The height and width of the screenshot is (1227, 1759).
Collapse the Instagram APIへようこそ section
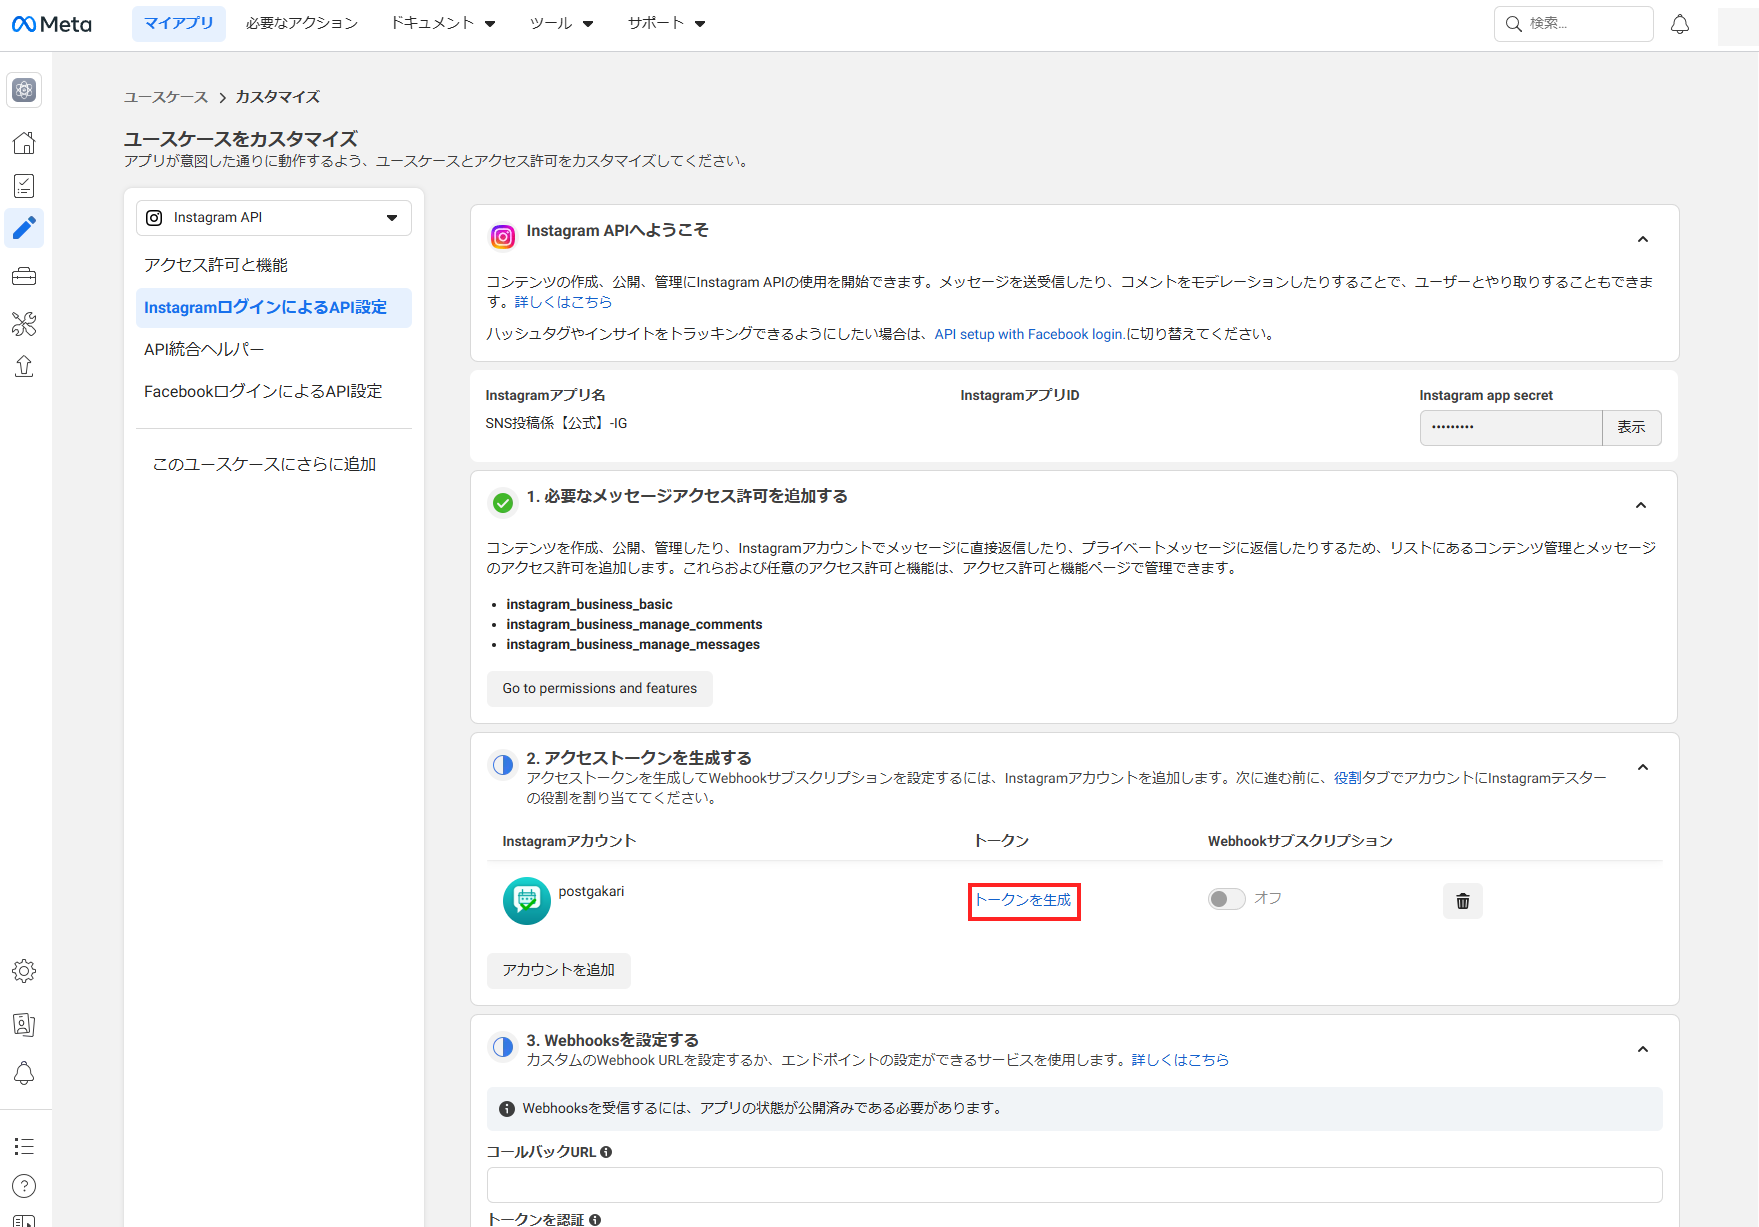click(1642, 240)
